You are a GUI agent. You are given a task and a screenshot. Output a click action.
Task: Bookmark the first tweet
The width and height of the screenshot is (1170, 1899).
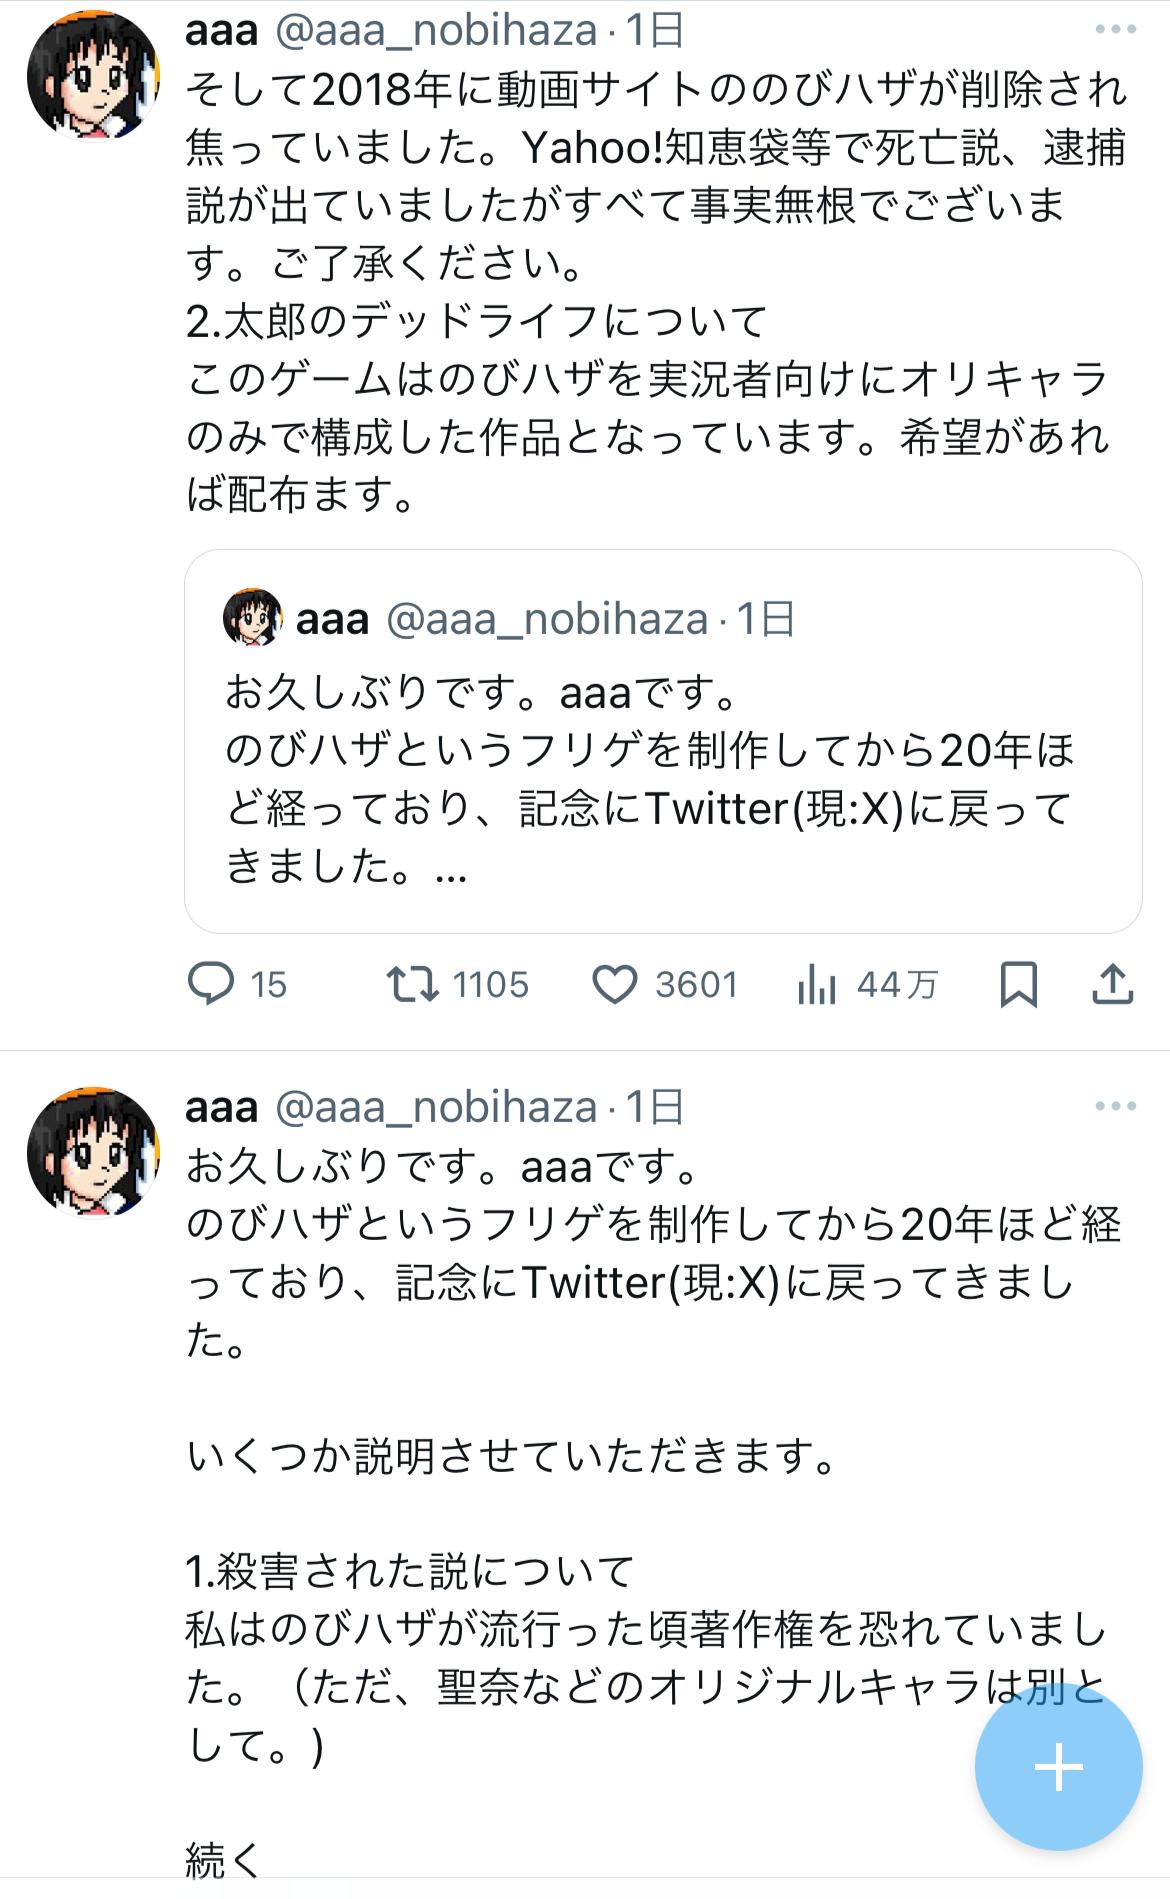1018,985
